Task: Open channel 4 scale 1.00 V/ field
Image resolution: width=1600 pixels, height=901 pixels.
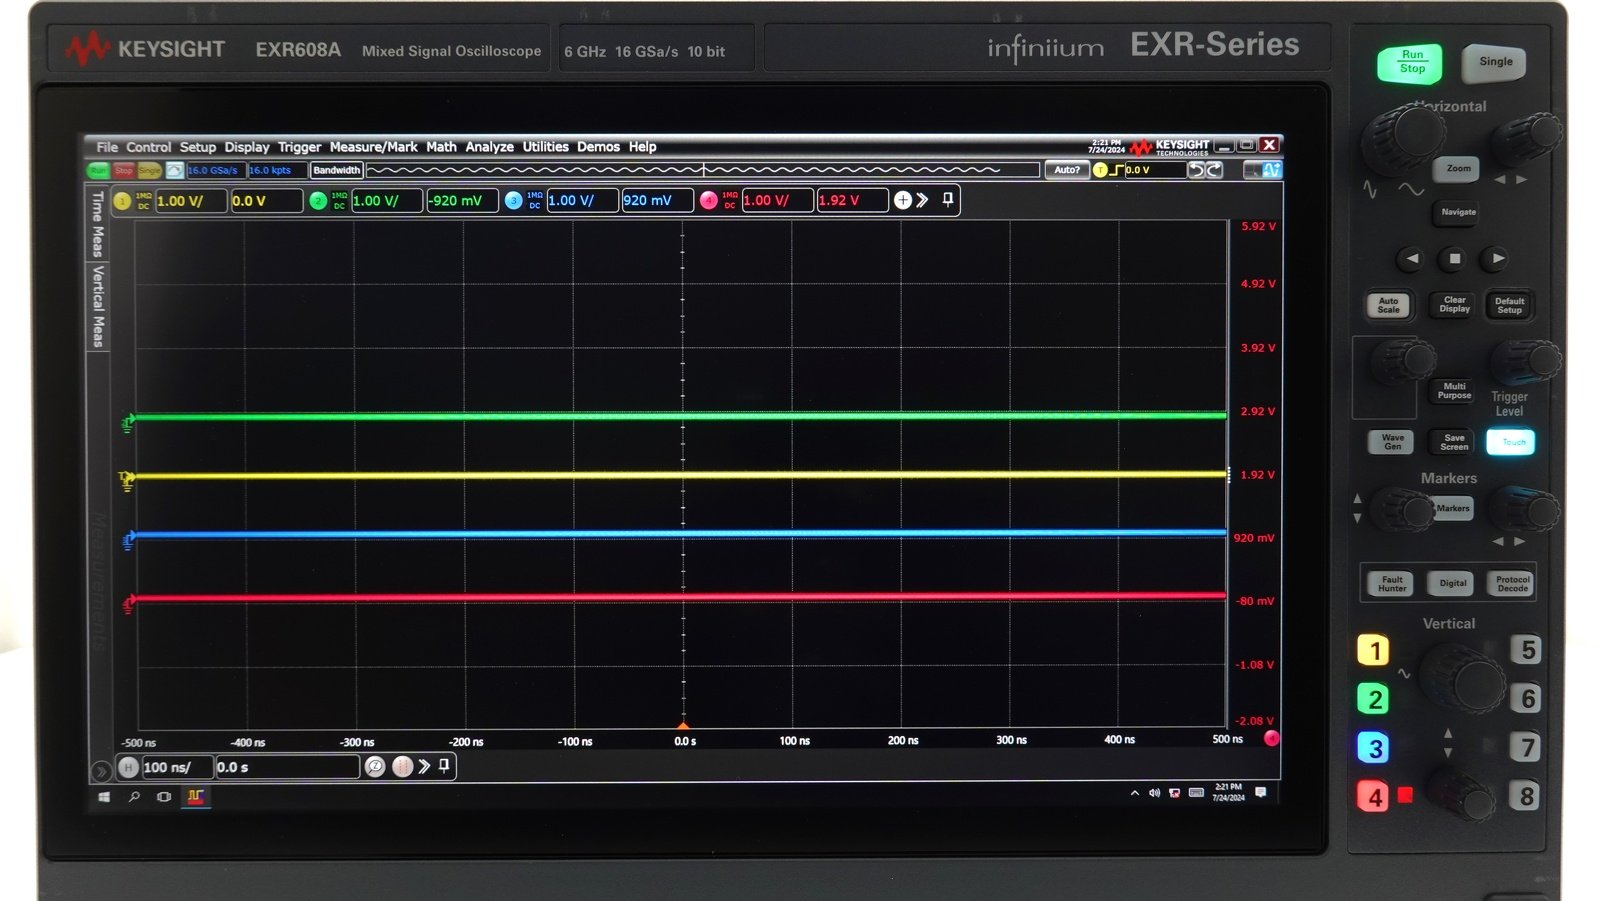Action: coord(776,201)
